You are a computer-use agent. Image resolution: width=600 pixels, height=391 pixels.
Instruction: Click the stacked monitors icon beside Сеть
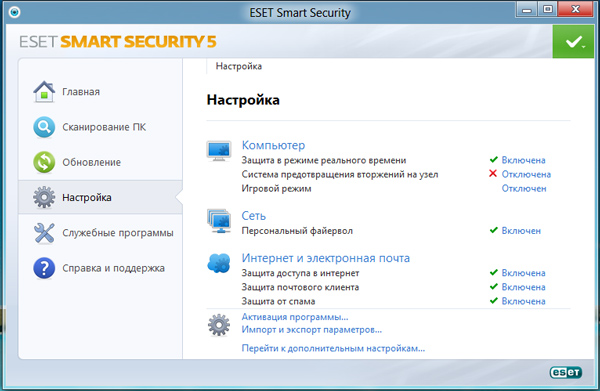(219, 221)
